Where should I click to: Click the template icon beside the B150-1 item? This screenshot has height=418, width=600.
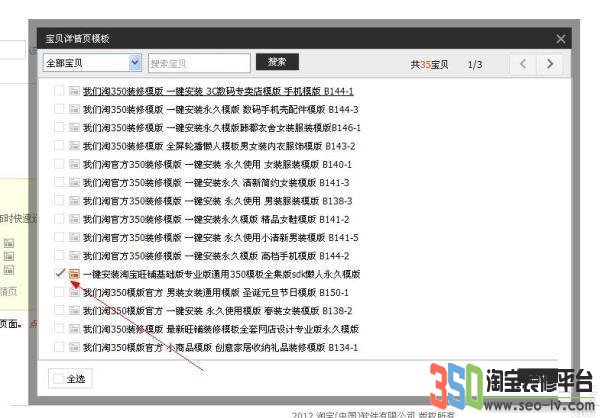point(74,292)
